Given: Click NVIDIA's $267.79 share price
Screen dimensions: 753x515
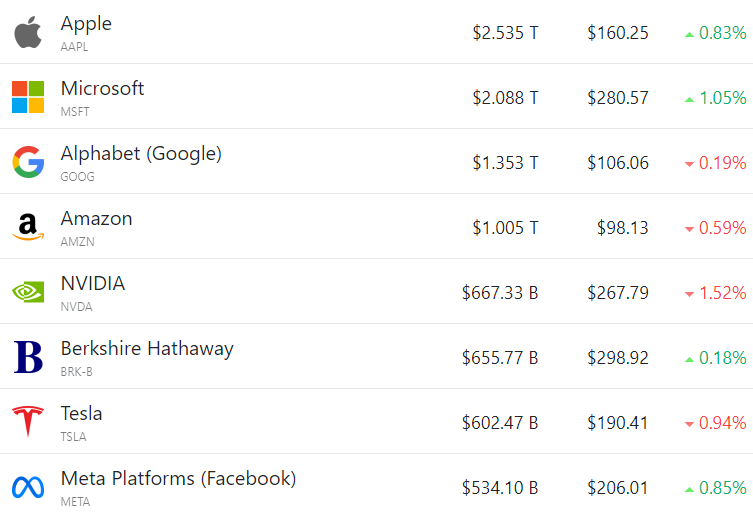Looking at the screenshot, I should 618,293.
